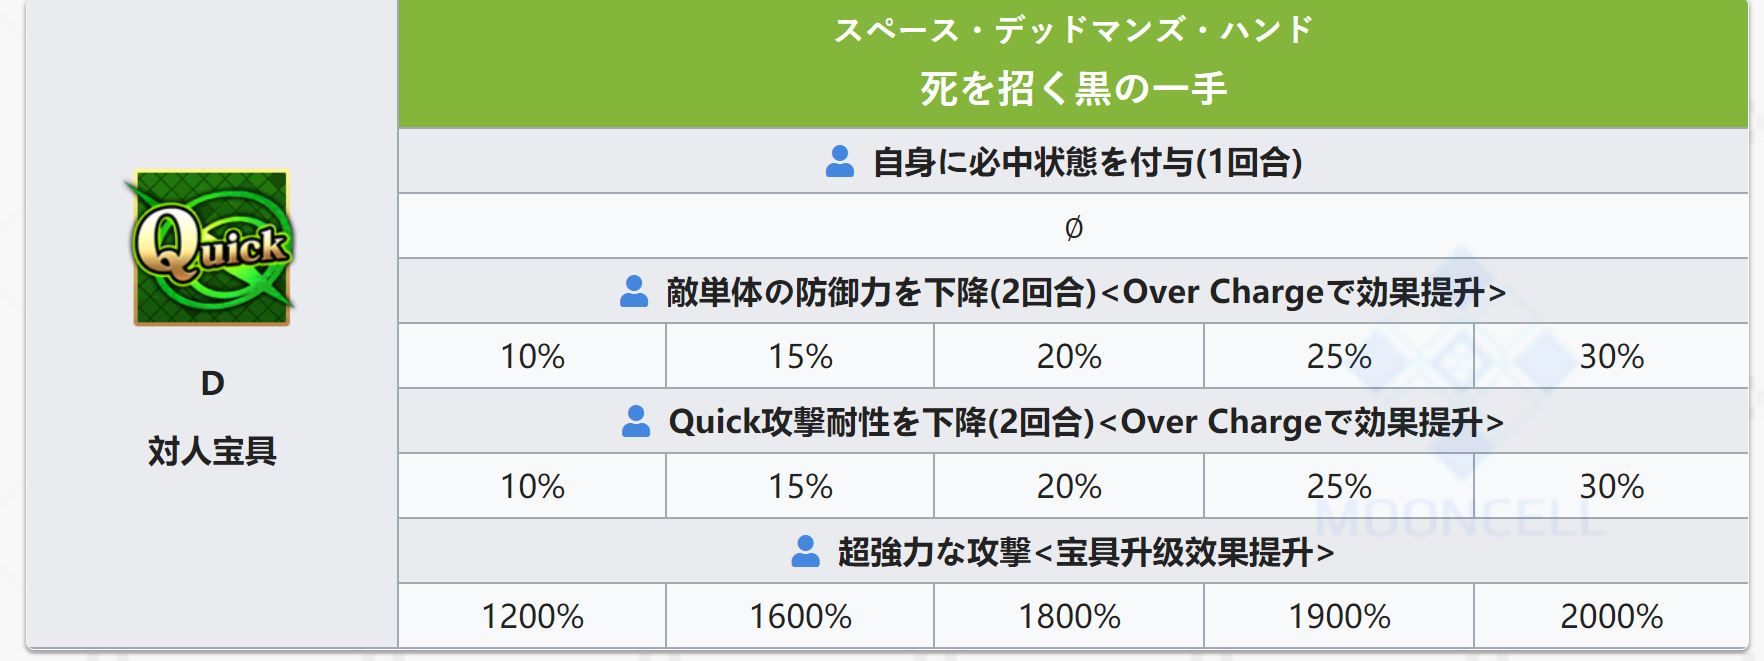
Task: Click the 自身に必中状態を付与(1回合) effect text
Action: pyautogui.click(x=1088, y=161)
